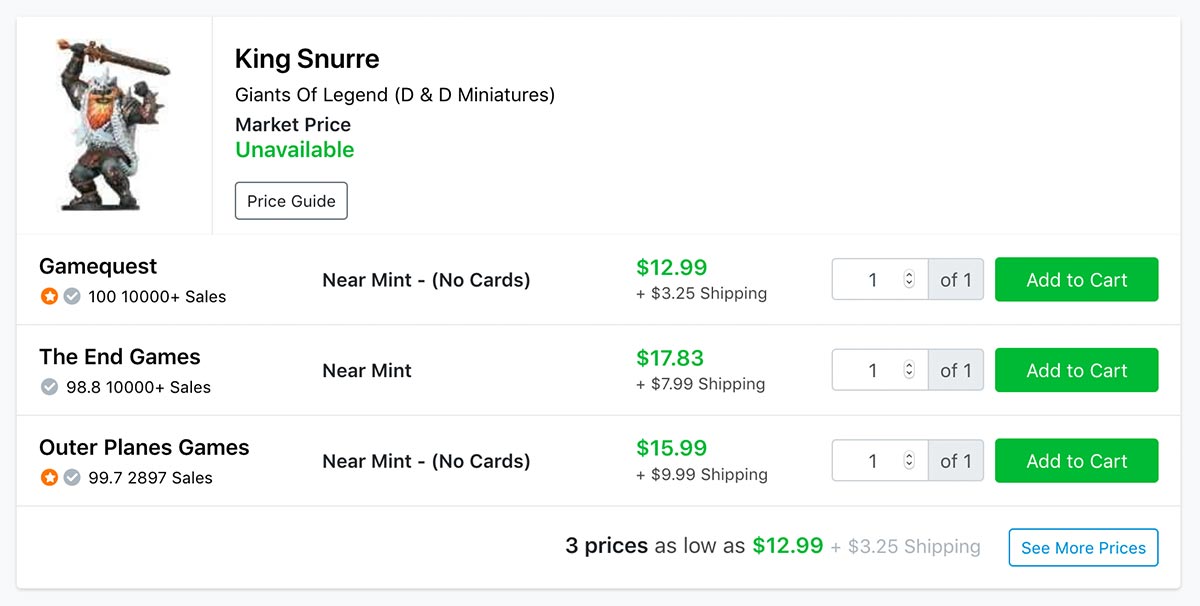This screenshot has height=606, width=1200.
Task: Open the King Snurre miniature image
Action: click(112, 124)
